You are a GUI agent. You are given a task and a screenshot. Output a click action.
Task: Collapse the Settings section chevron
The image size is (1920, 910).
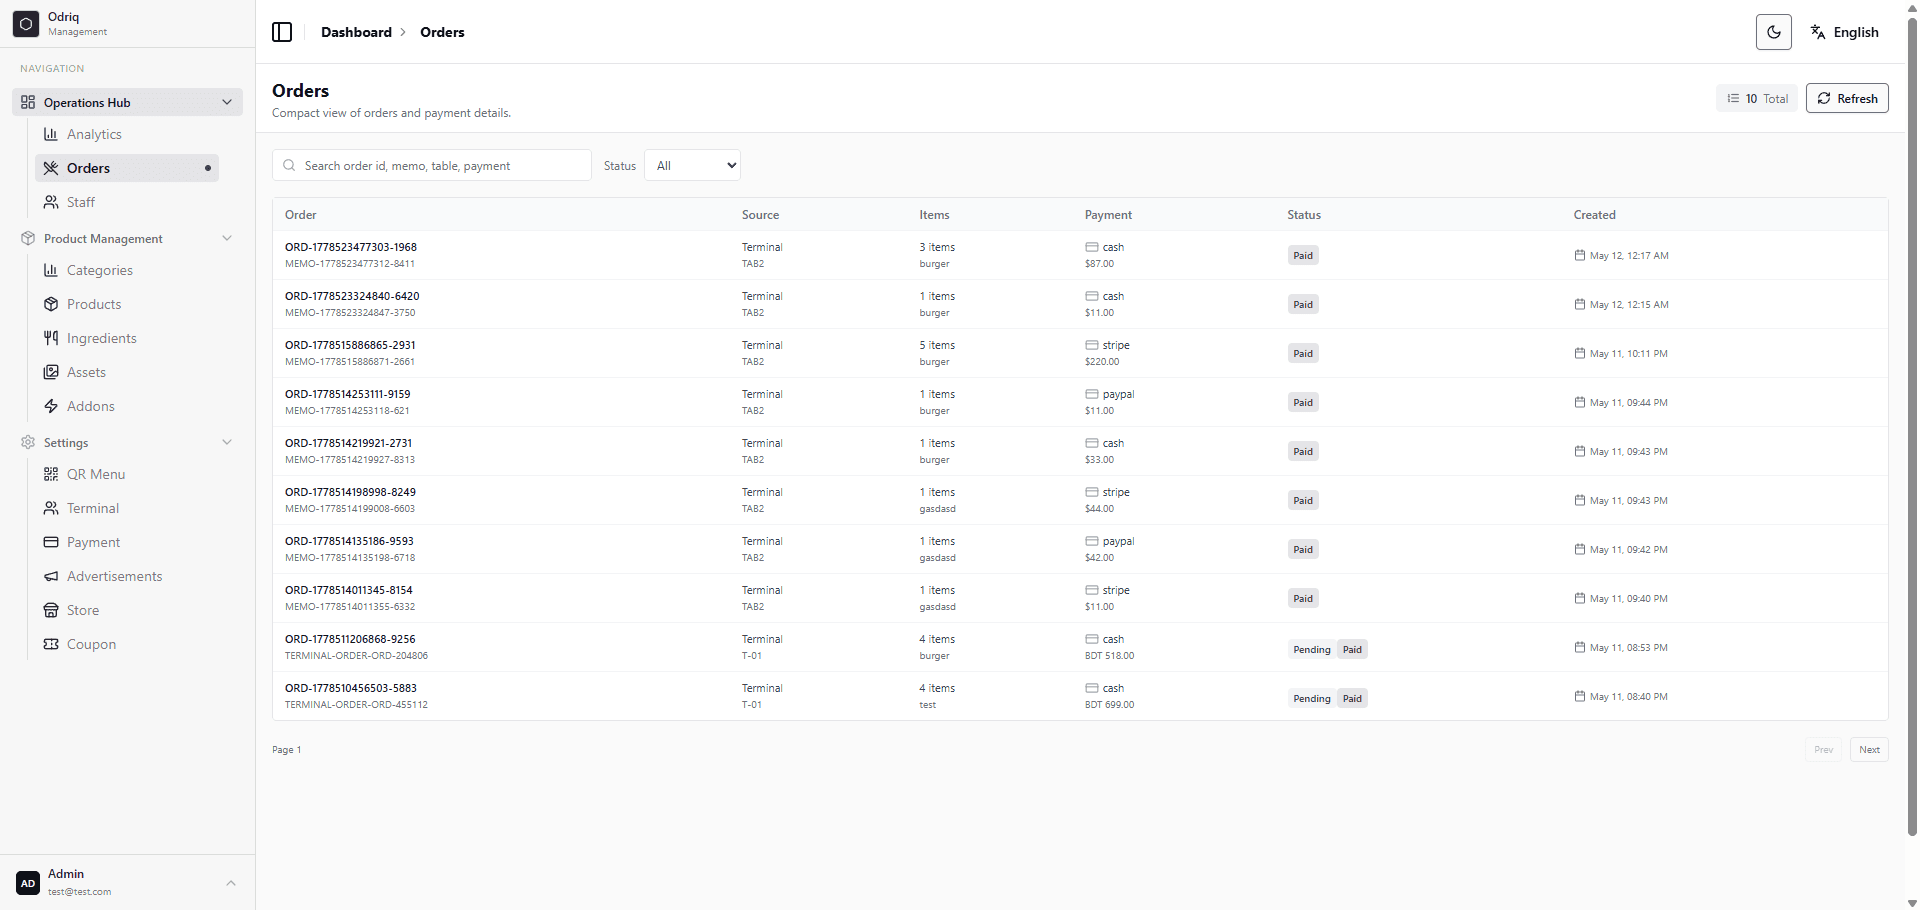pyautogui.click(x=227, y=442)
